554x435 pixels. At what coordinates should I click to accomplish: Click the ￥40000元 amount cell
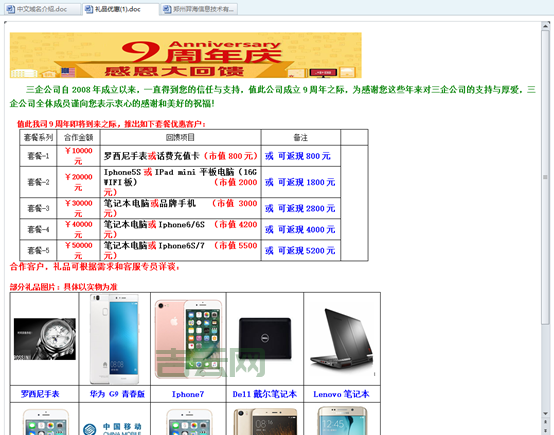click(x=78, y=229)
